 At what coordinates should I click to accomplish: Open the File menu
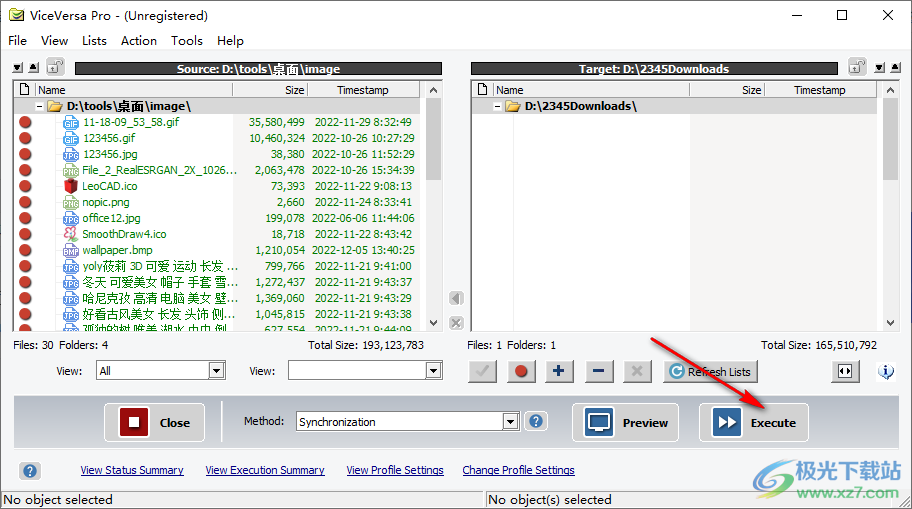[17, 41]
